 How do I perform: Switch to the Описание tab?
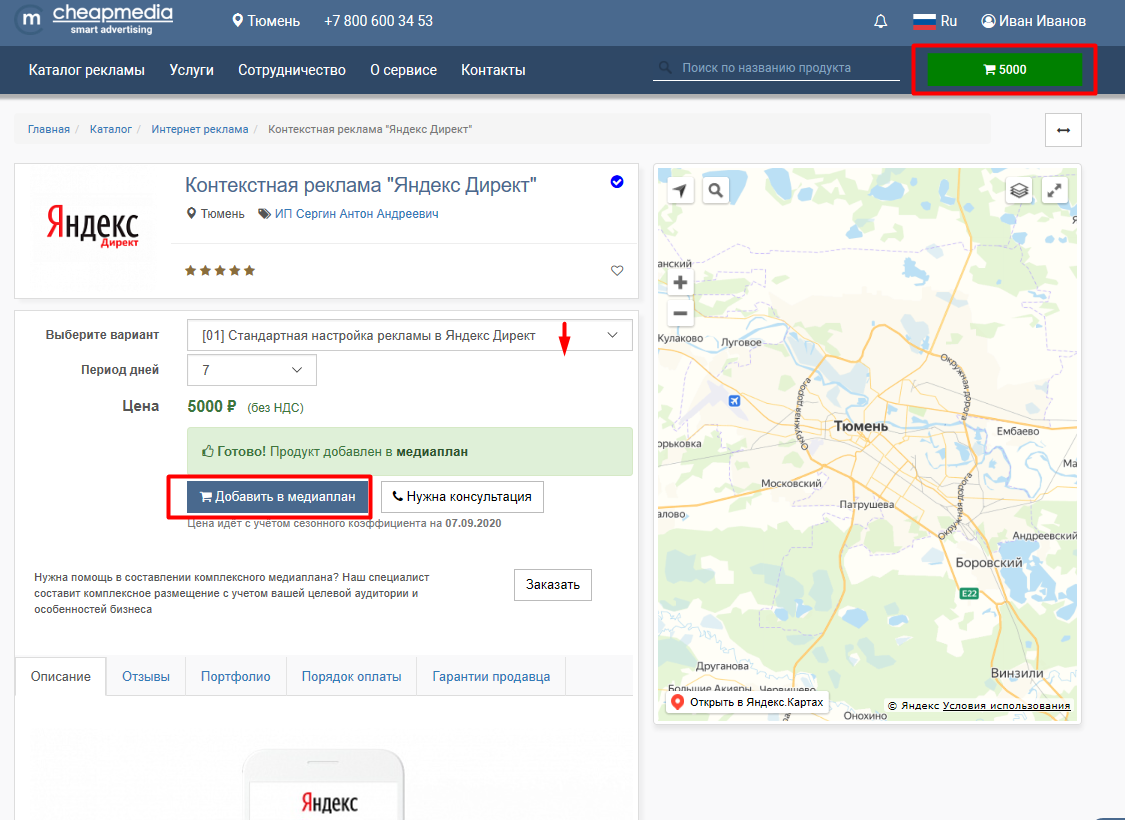[61, 677]
